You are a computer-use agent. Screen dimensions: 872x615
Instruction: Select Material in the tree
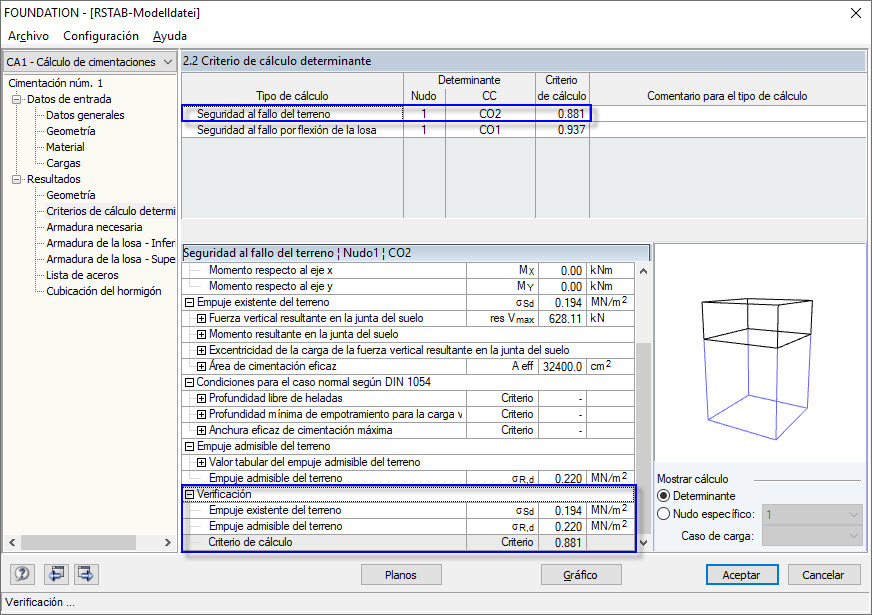pos(65,147)
